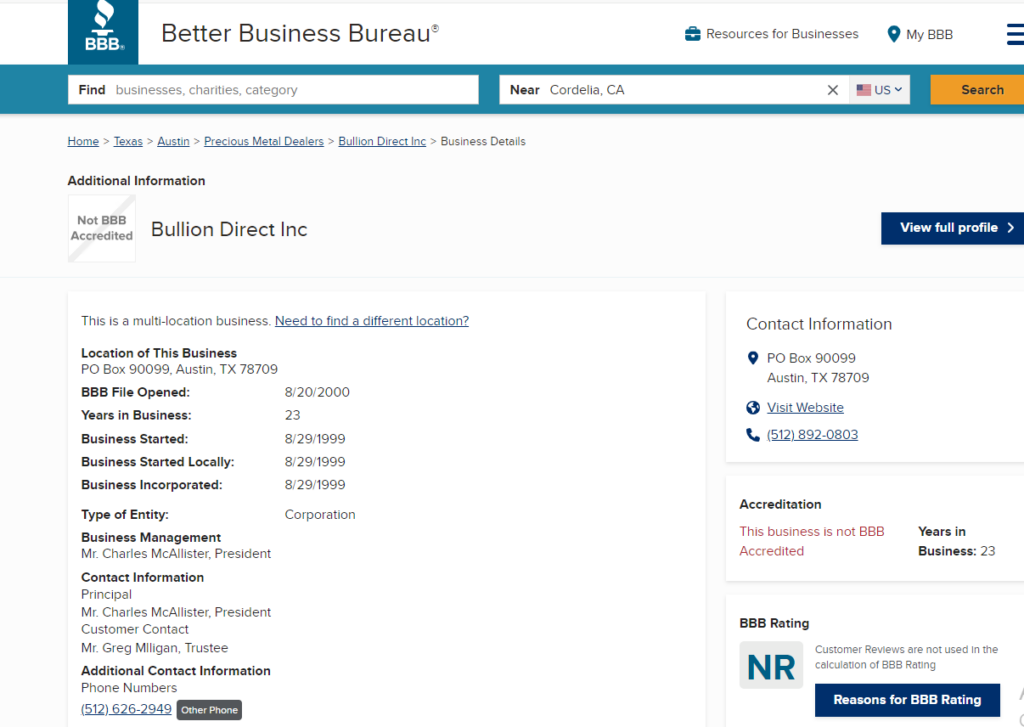This screenshot has width=1024, height=727.
Task: Click the Not BBB Accredited badge
Action: (102, 229)
